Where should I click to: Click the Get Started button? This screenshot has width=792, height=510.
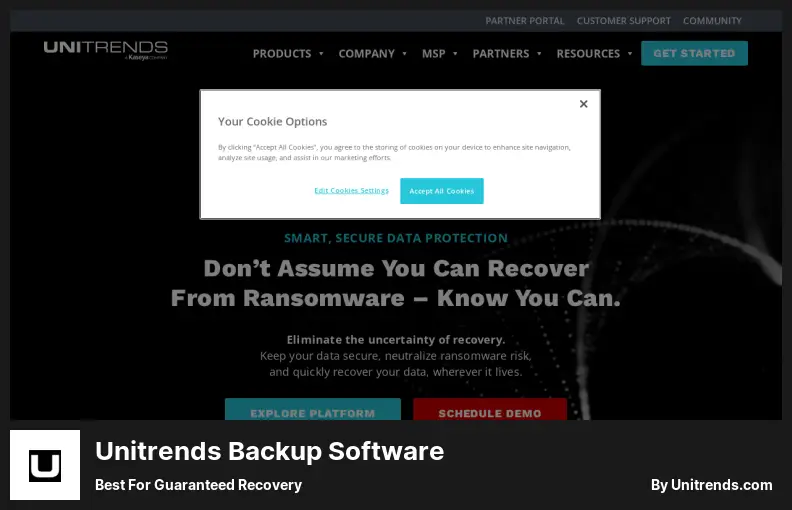coord(695,53)
